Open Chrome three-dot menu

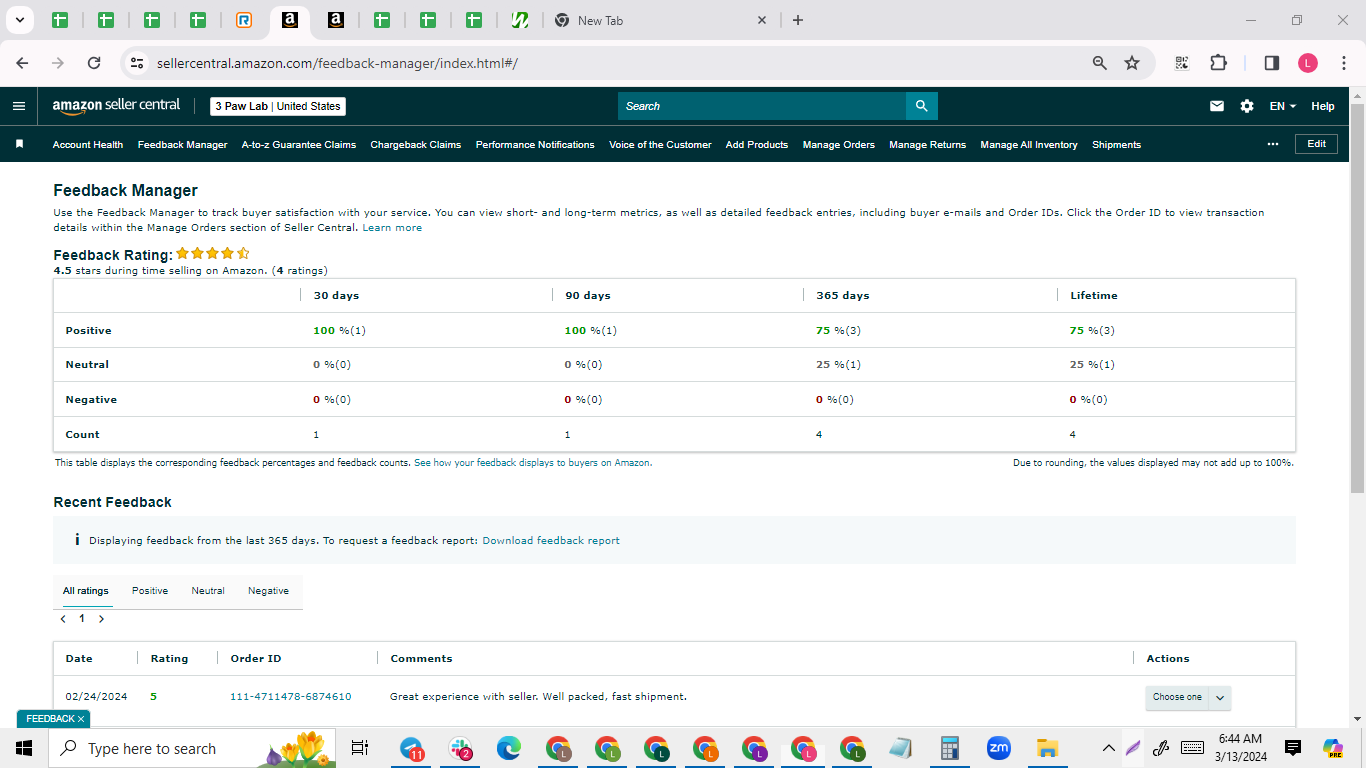point(1343,63)
